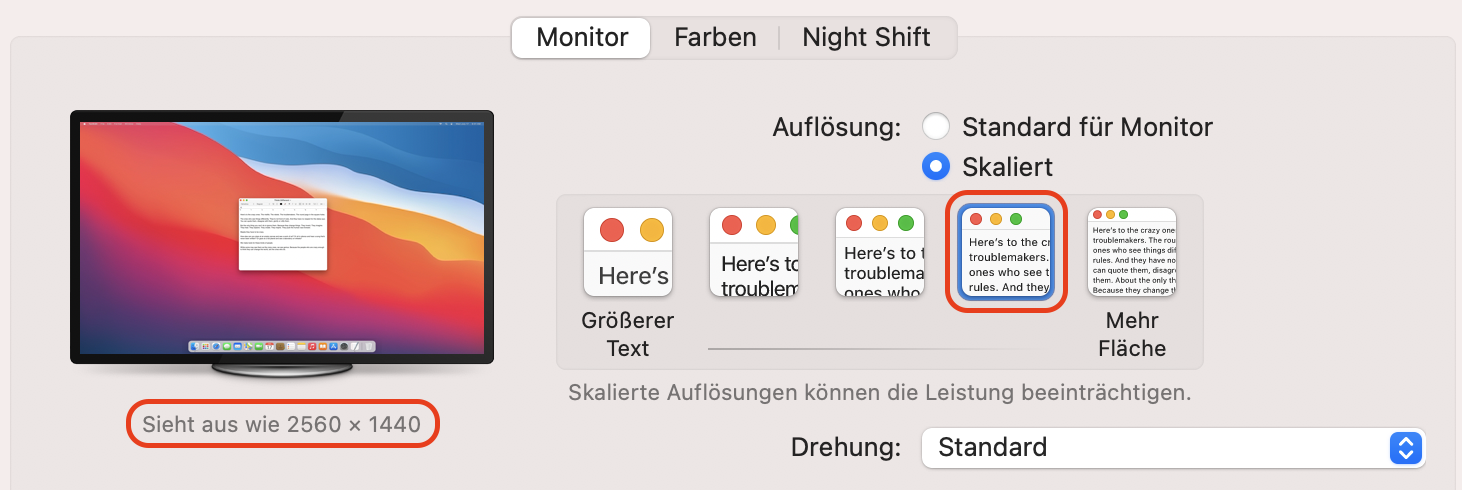The image size is (1462, 490).
Task: Click the monitor stand in the preview
Action: (282, 370)
